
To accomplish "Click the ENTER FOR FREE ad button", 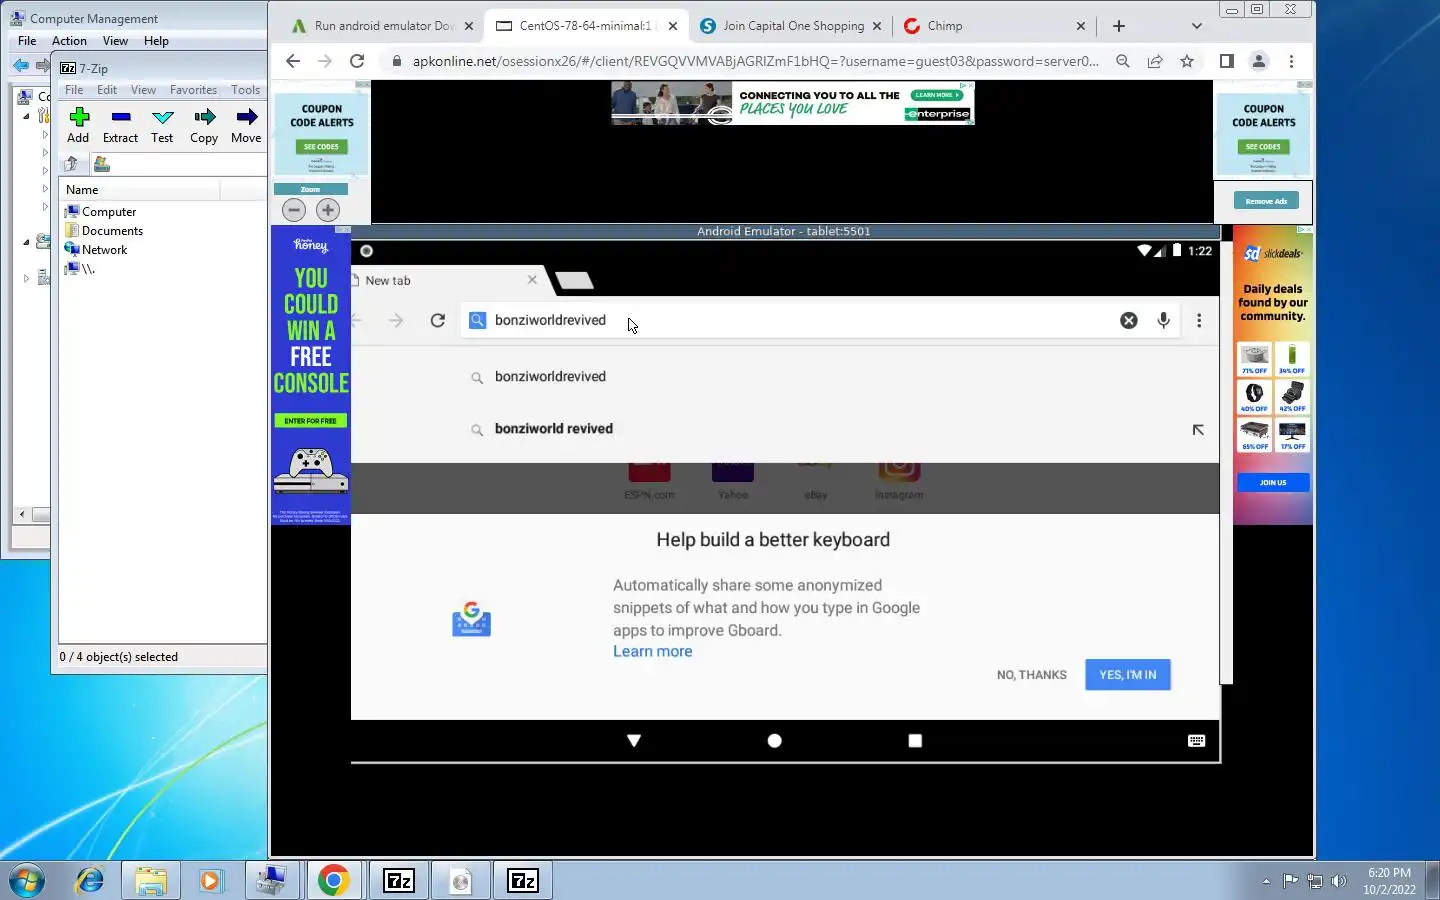I will [x=310, y=421].
